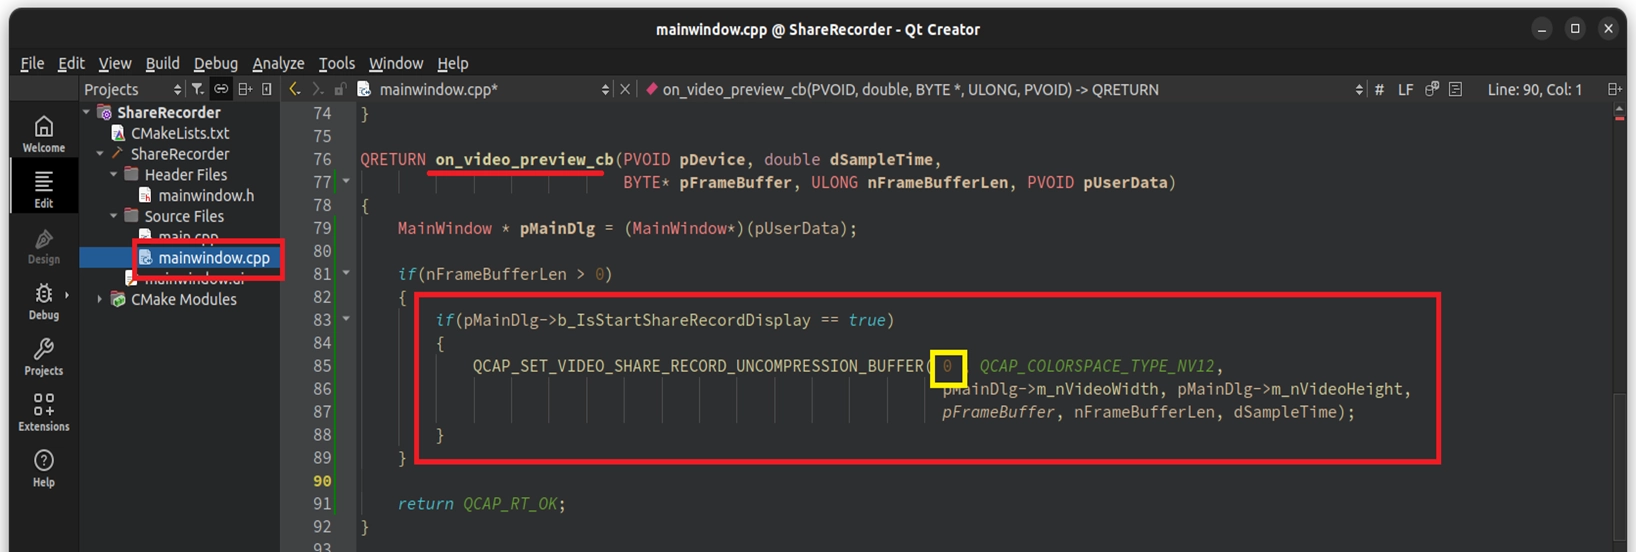The image size is (1636, 552).
Task: Click line number 90 in gutter
Action: (321, 481)
